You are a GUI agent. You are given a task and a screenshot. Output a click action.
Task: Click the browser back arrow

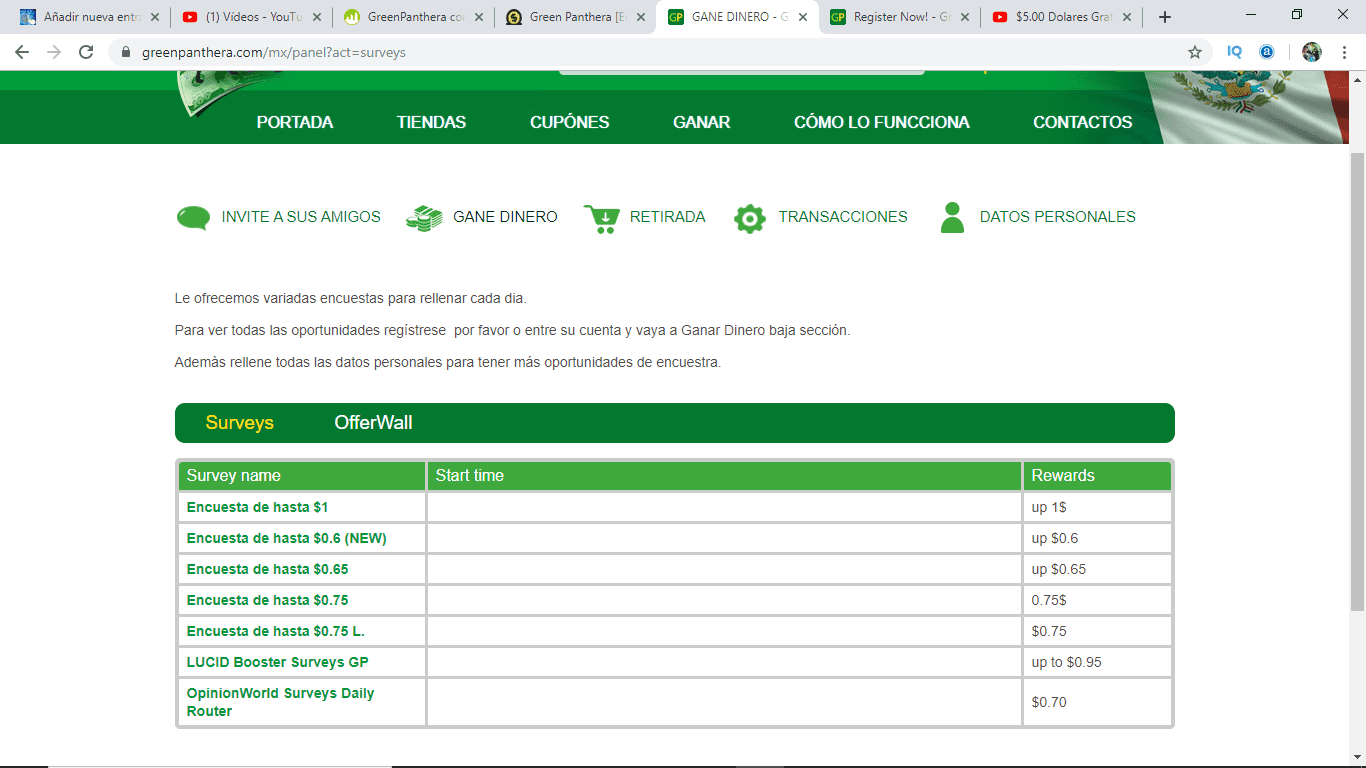point(22,52)
